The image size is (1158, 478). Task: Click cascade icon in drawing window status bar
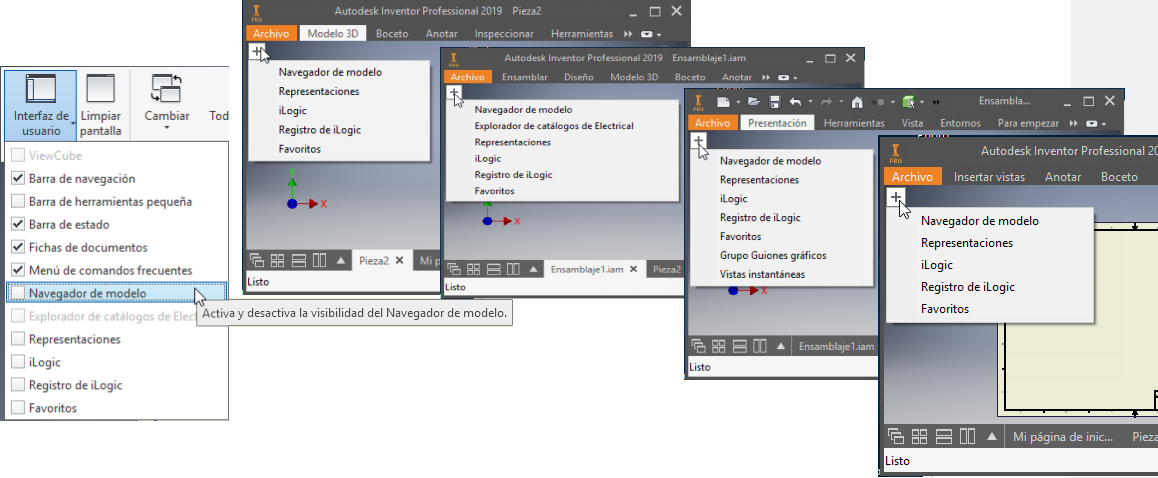click(x=896, y=436)
